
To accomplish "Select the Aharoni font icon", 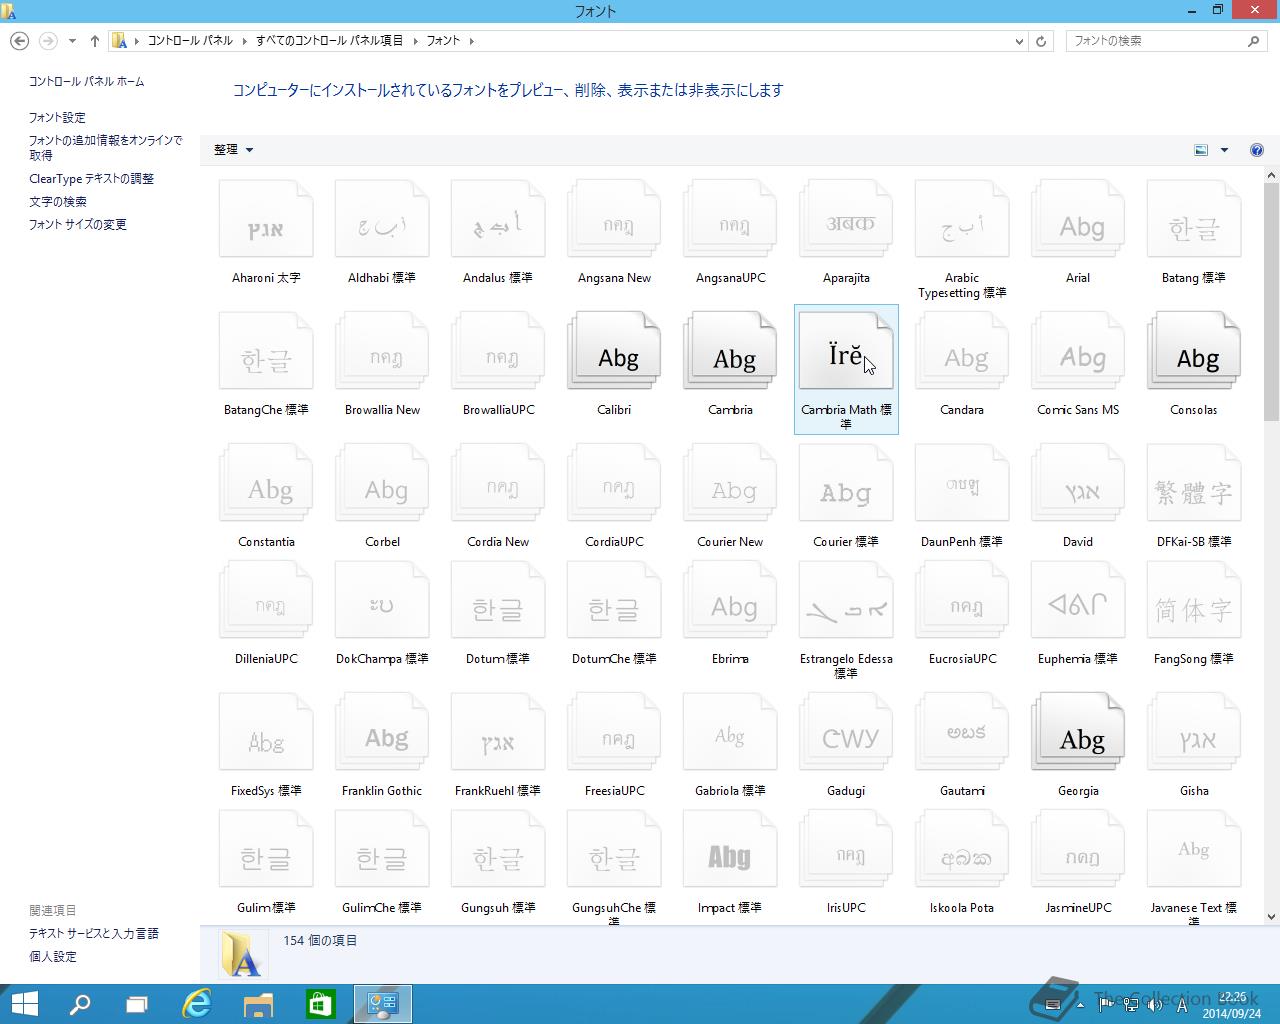I will coord(266,219).
